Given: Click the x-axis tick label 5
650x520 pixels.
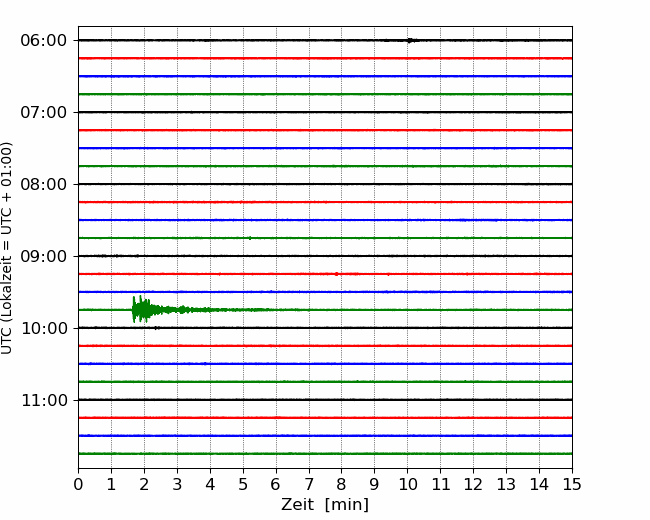Looking at the screenshot, I should pyautogui.click(x=243, y=484).
